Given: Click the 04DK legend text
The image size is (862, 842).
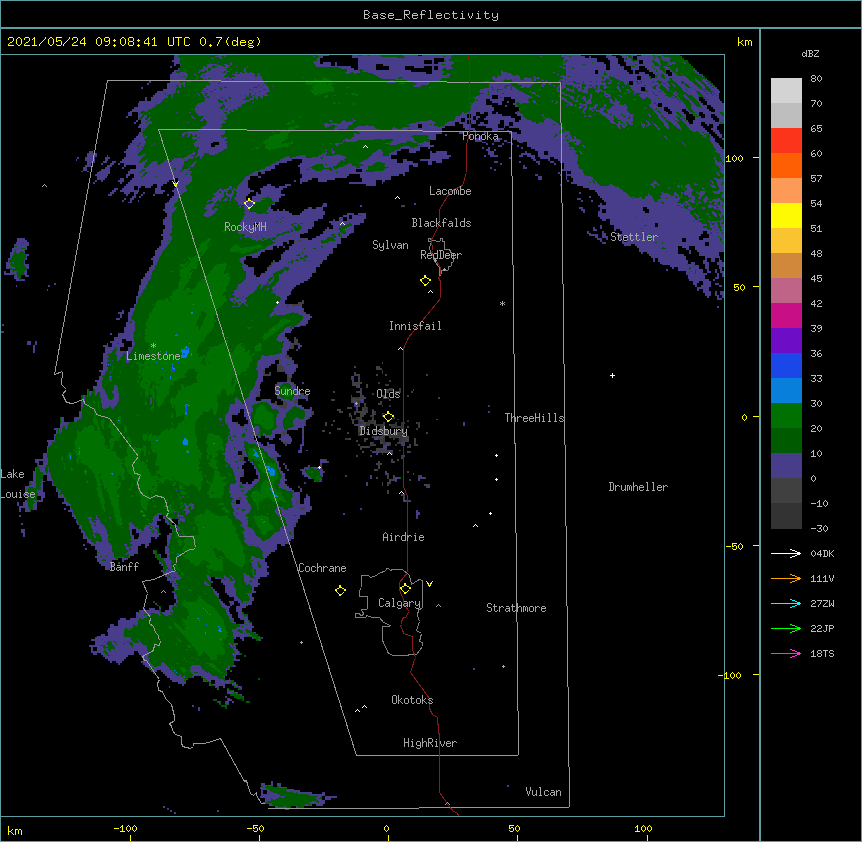Looking at the screenshot, I should point(822,553).
